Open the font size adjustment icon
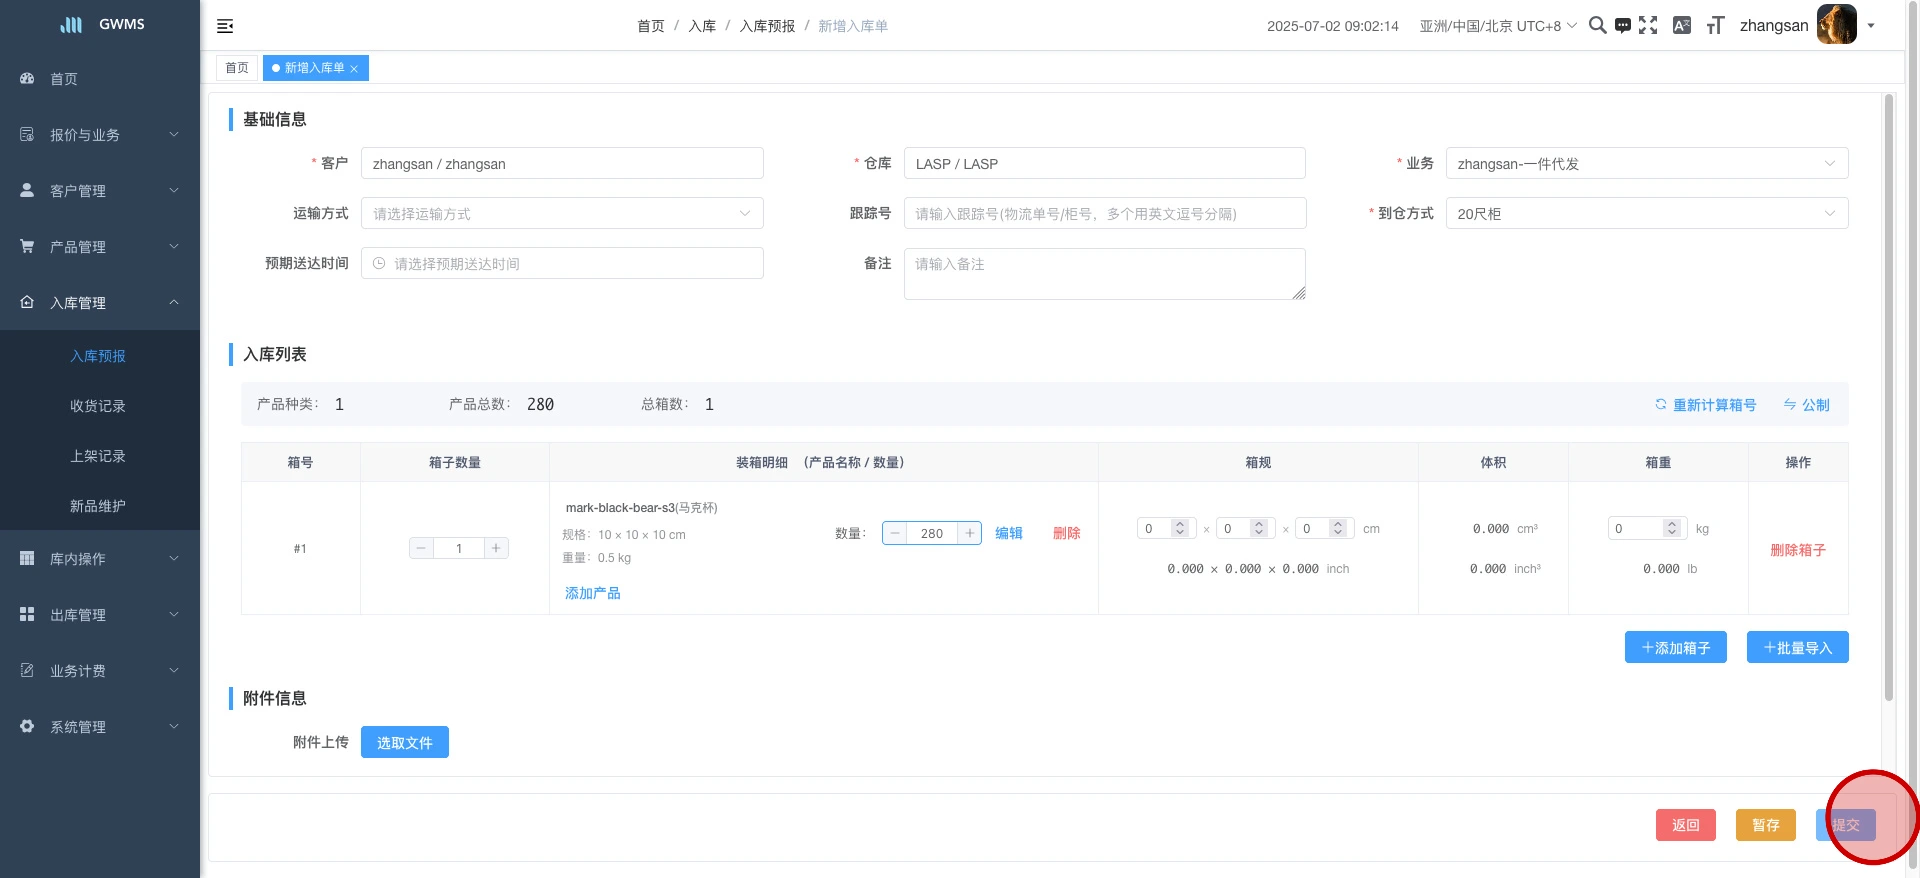The image size is (1920, 878). [x=1715, y=26]
